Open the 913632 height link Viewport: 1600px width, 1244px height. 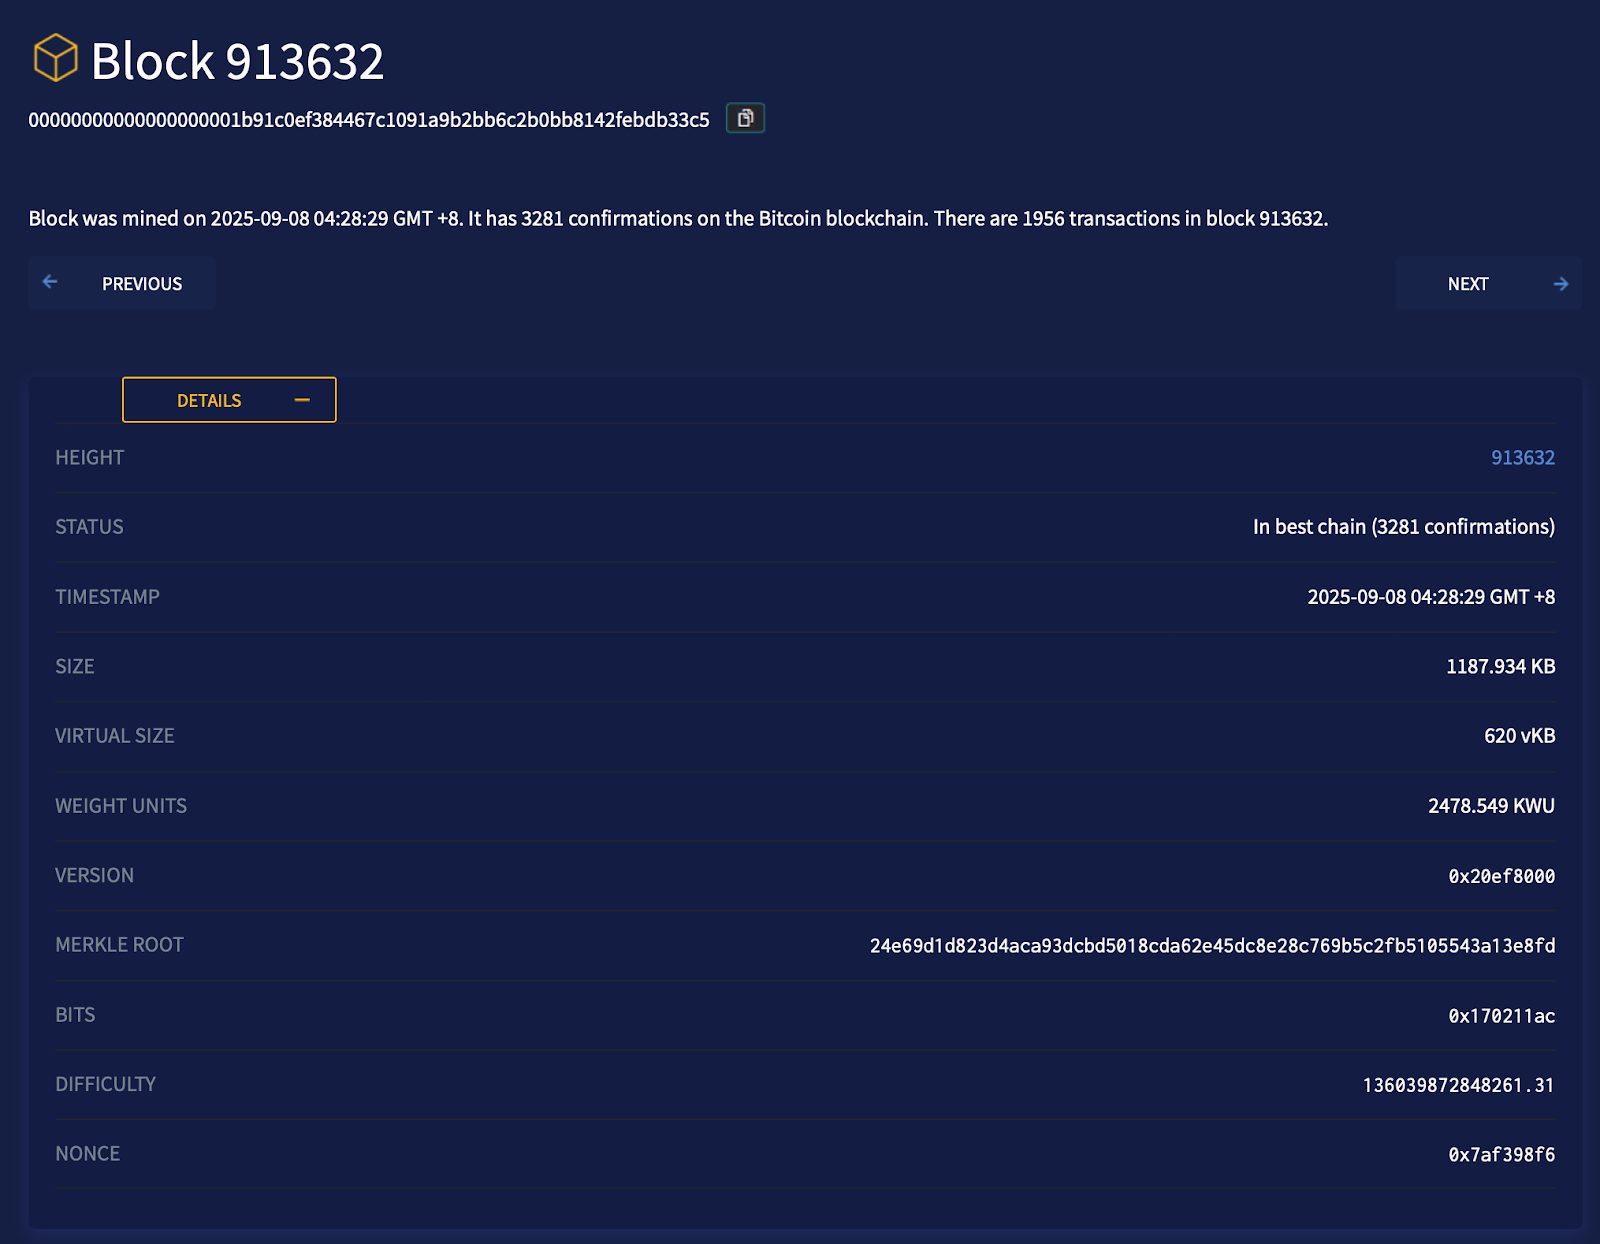coord(1522,458)
